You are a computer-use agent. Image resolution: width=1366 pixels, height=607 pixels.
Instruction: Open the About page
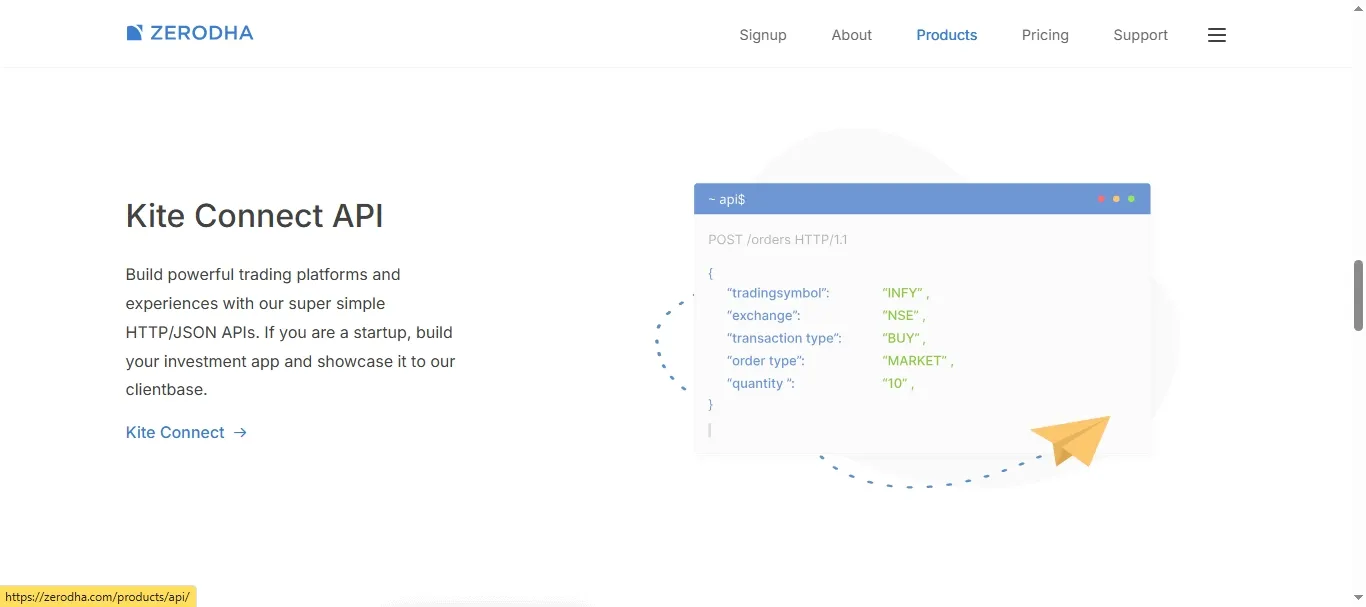click(852, 35)
